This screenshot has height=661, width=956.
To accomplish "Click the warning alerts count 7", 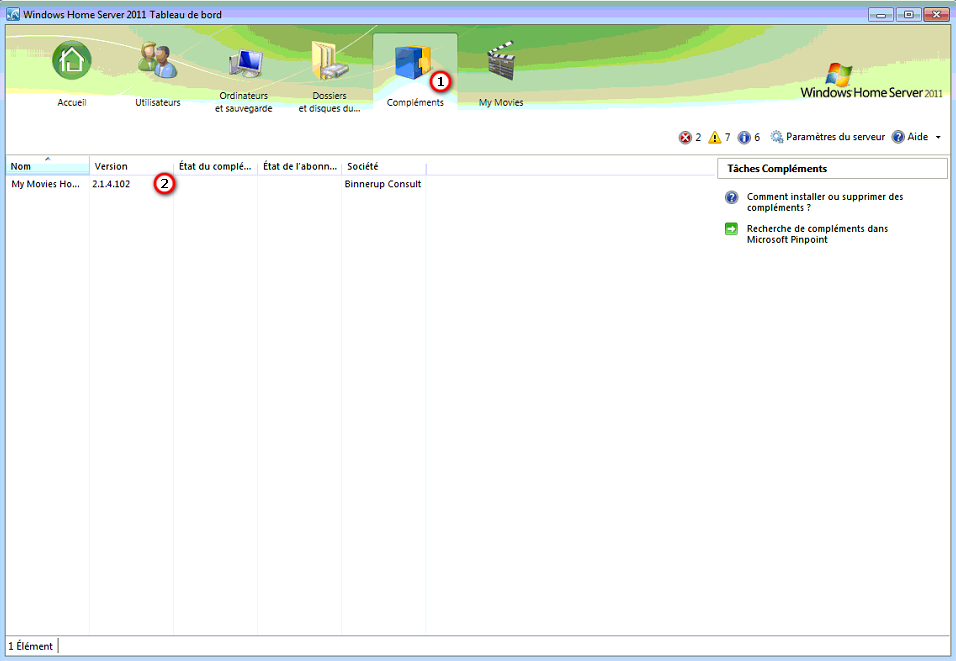I will [x=727, y=137].
